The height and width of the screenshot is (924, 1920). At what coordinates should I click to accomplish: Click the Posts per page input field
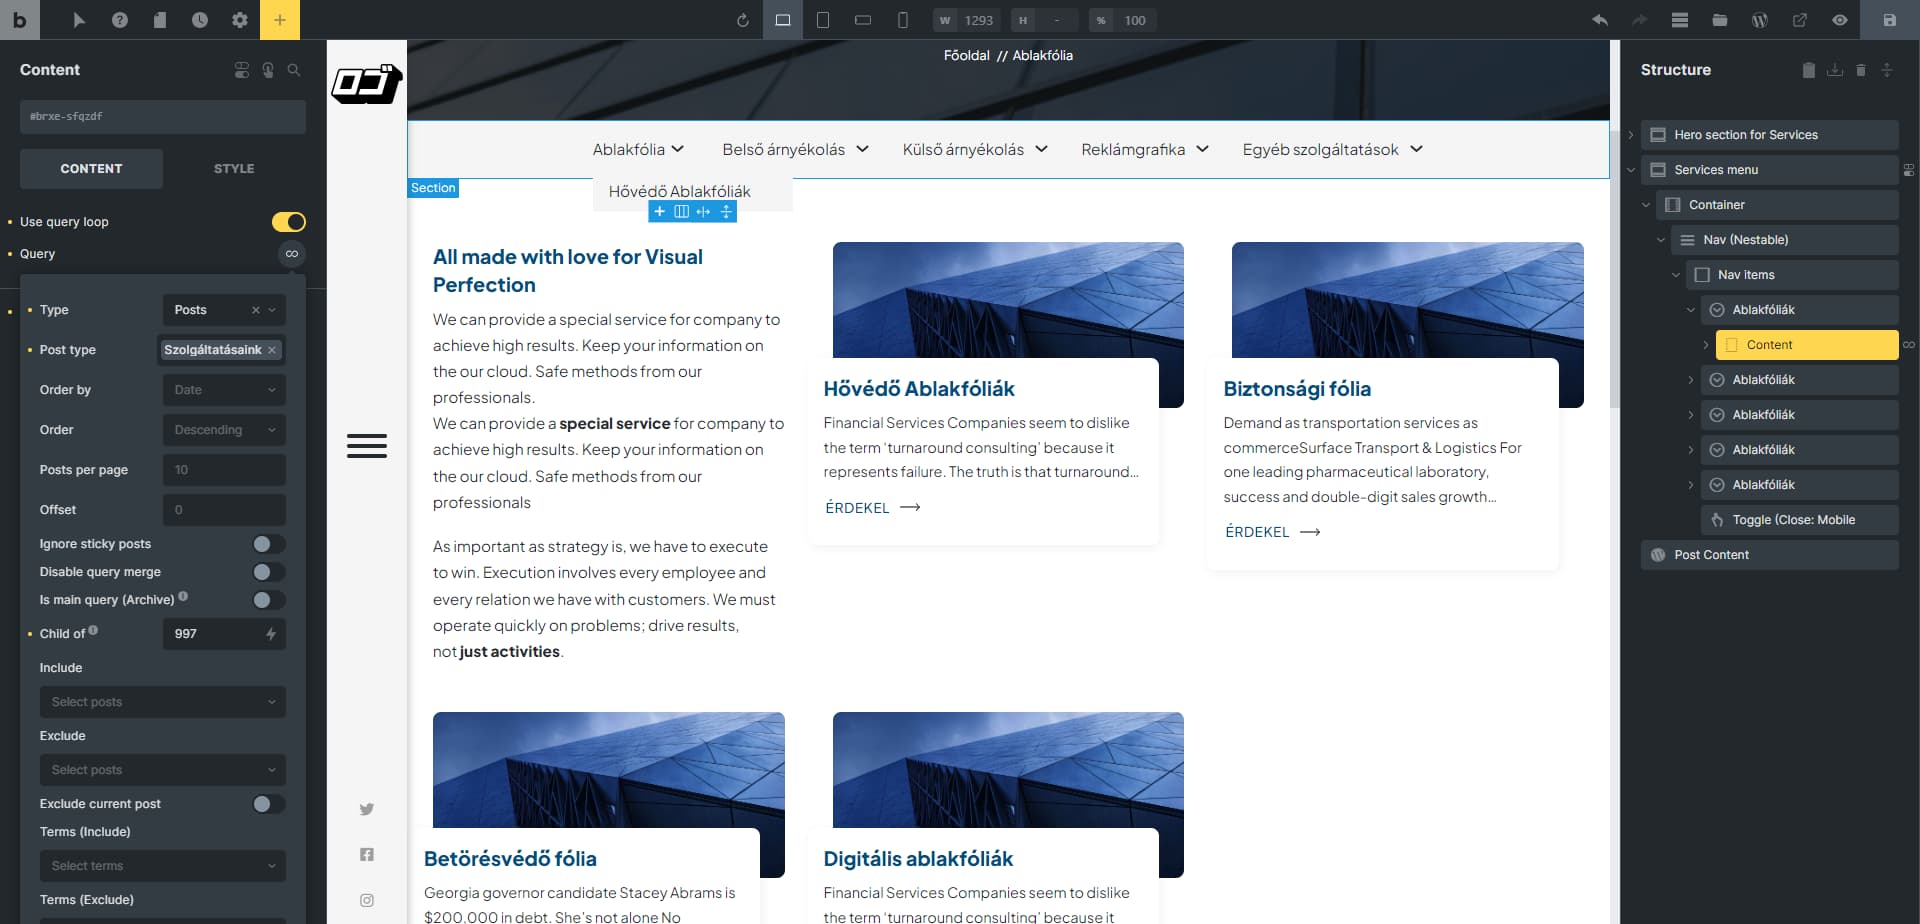(224, 469)
